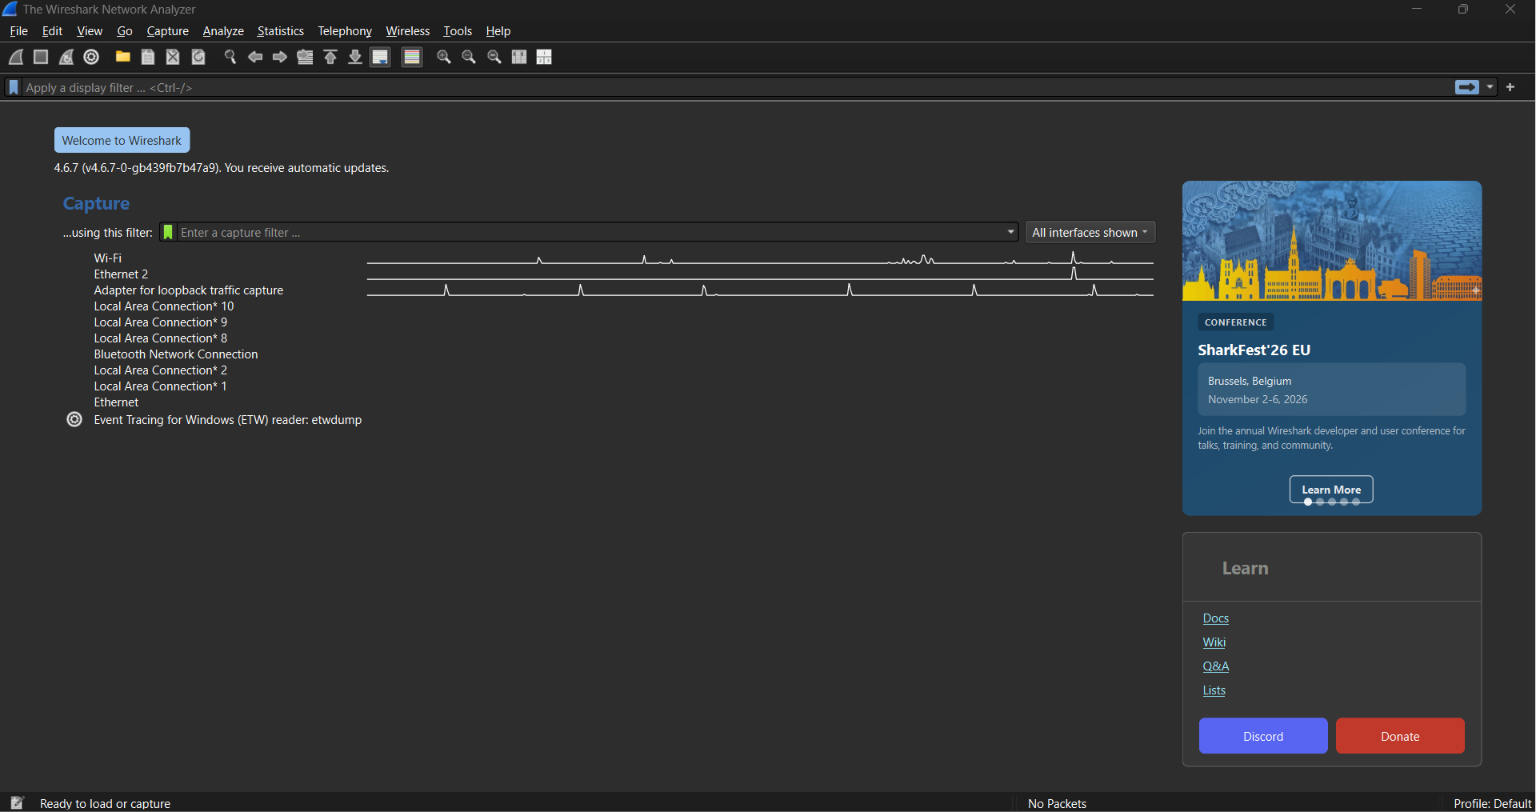Toggle packet colorization rules icon

(x=412, y=57)
